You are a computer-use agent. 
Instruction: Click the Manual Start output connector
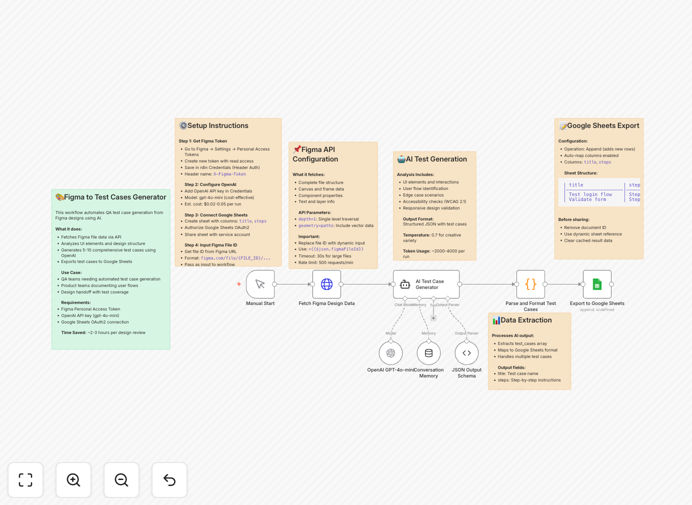click(x=275, y=284)
